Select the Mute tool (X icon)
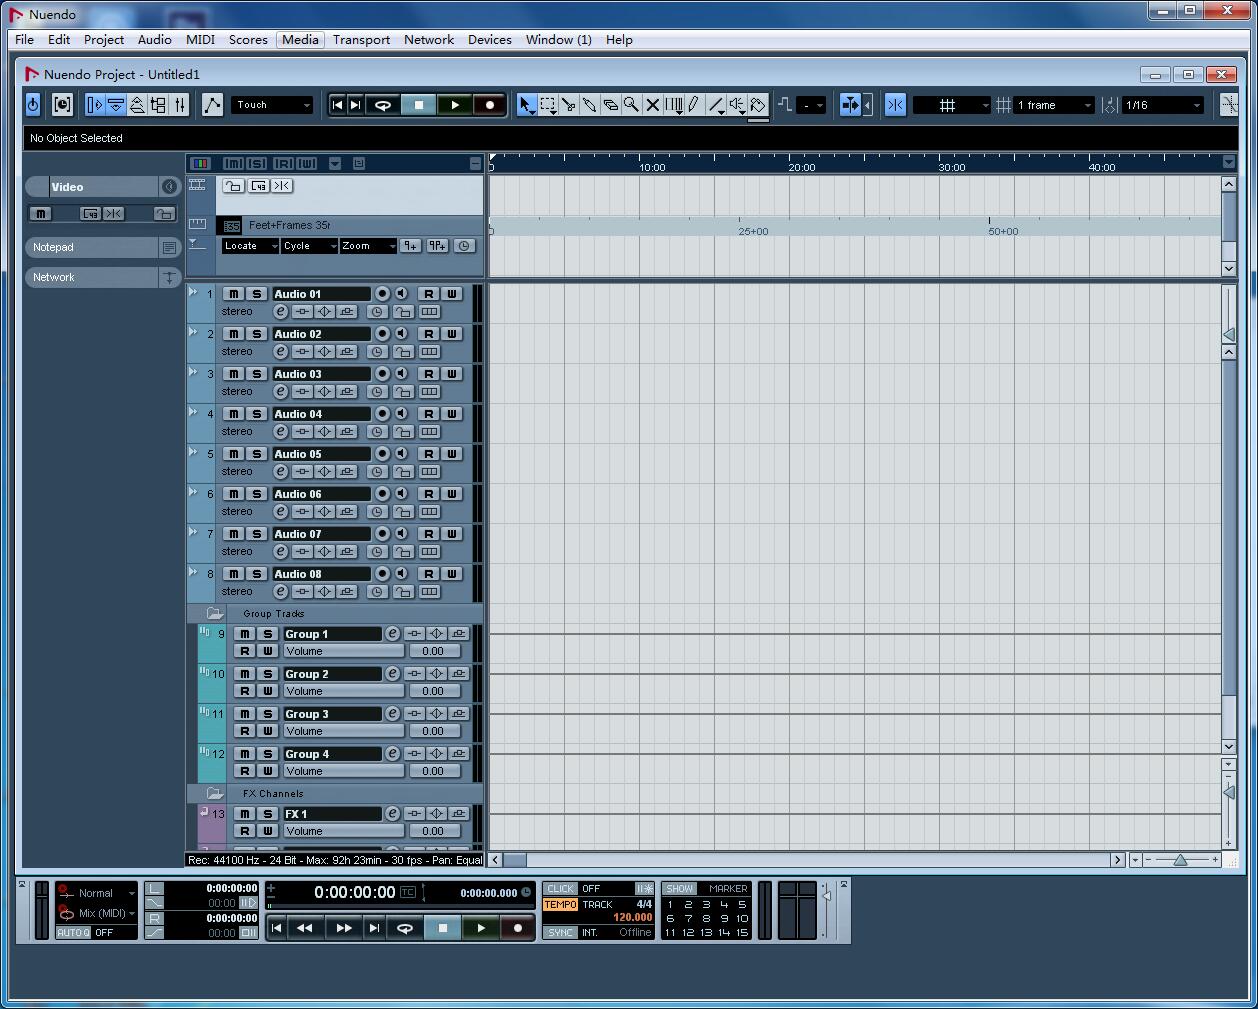1258x1009 pixels. click(651, 105)
